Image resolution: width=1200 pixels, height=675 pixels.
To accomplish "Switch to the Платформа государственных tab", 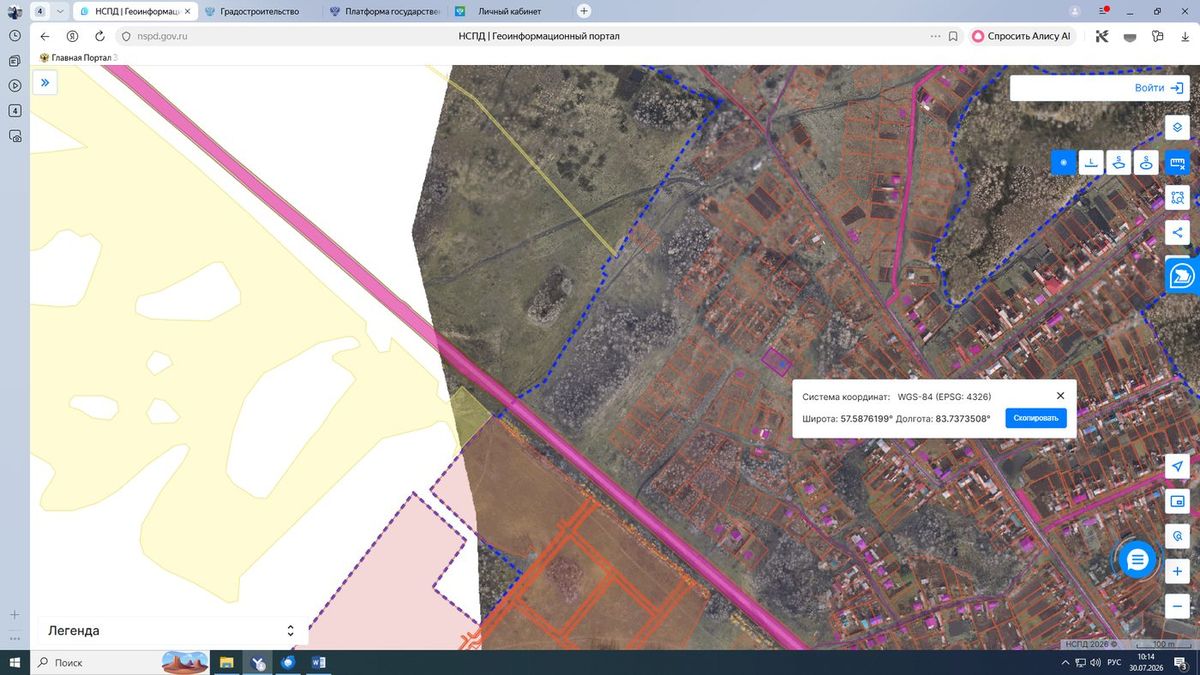I will coord(385,11).
